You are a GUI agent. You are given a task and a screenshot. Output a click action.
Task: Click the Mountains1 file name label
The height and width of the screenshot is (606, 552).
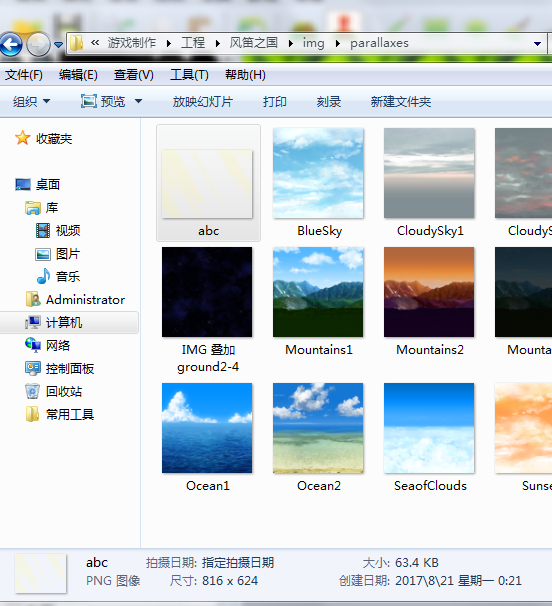pyautogui.click(x=319, y=350)
